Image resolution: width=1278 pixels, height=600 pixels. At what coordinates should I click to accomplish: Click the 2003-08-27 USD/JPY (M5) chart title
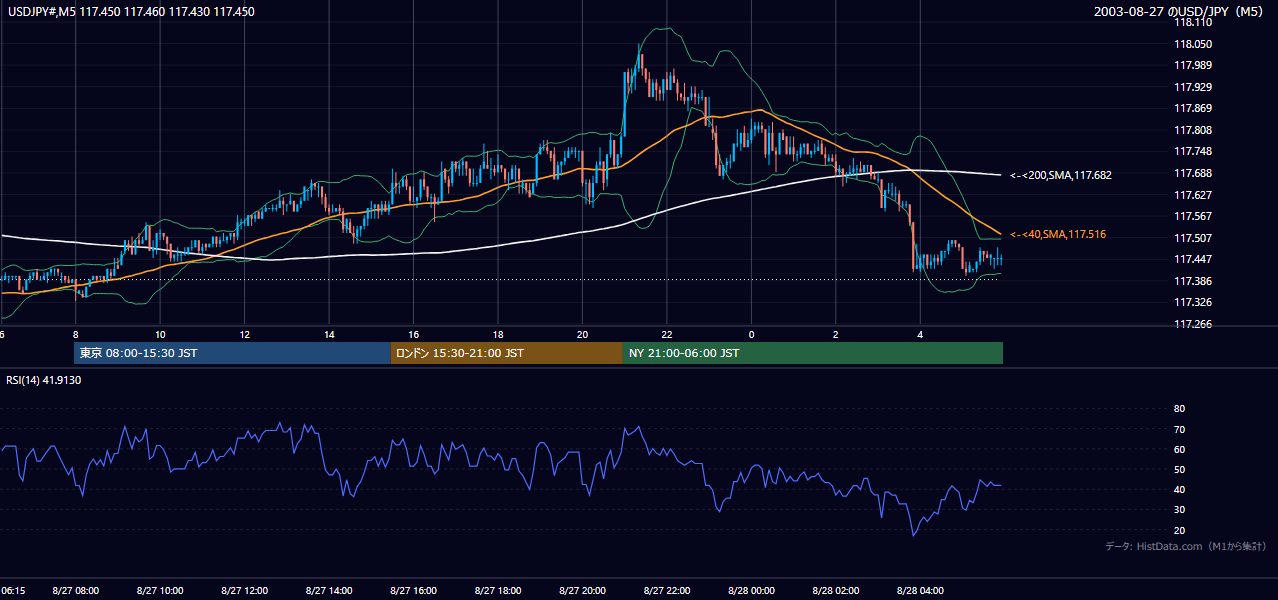coord(1180,11)
